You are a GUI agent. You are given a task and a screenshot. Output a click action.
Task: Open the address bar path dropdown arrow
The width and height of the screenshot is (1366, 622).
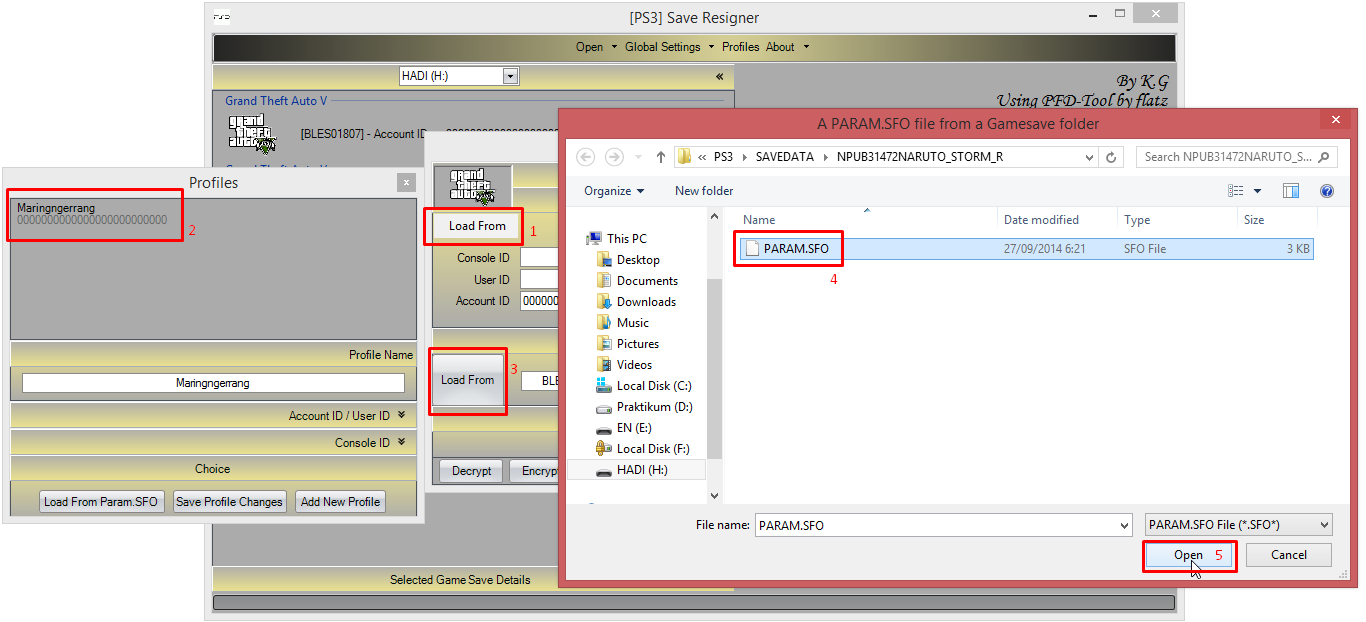click(x=1089, y=157)
